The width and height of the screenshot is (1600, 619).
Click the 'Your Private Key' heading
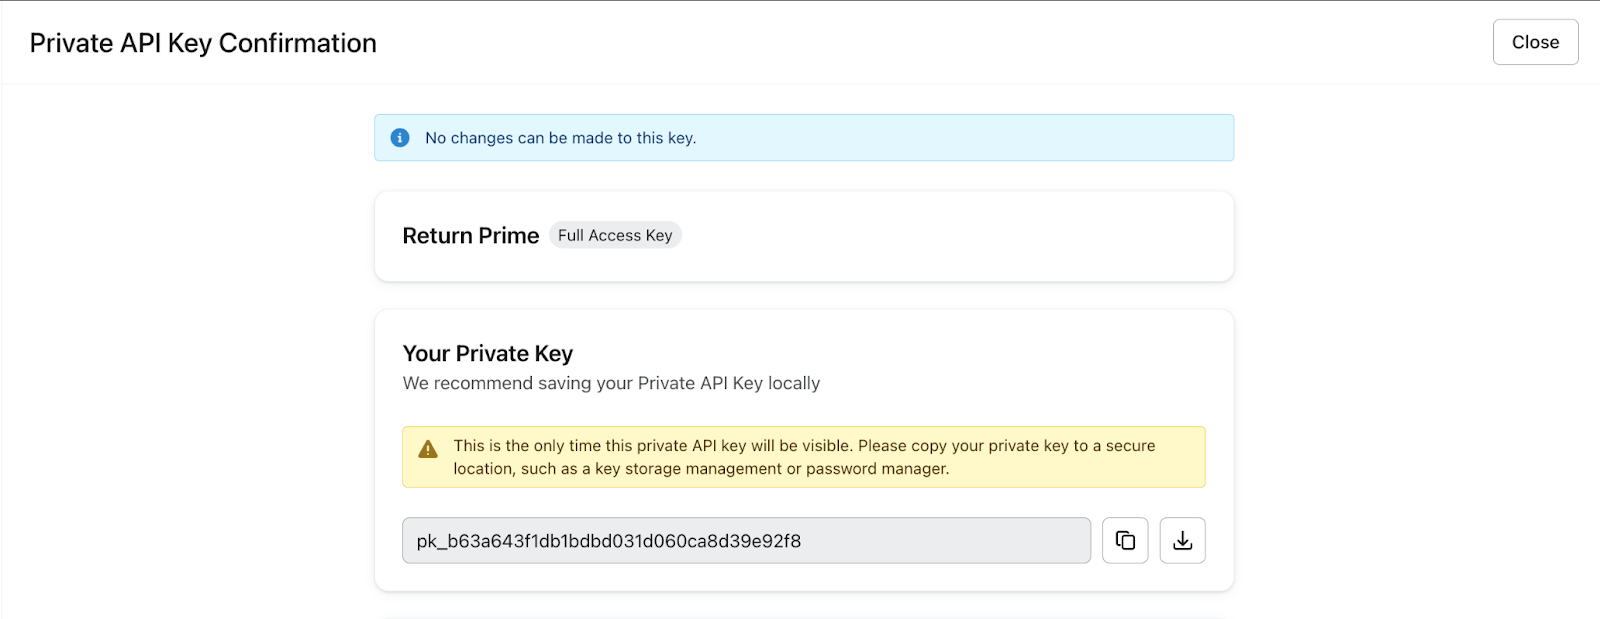coord(488,354)
